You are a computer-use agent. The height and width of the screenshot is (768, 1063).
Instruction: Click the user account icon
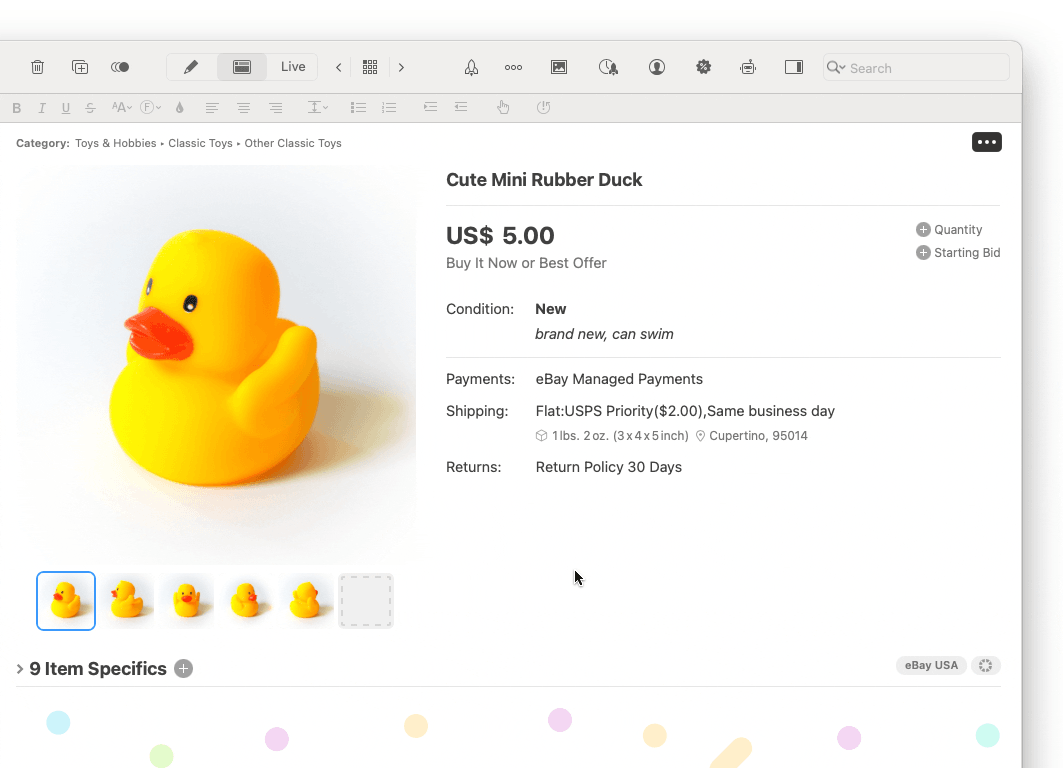pos(657,67)
